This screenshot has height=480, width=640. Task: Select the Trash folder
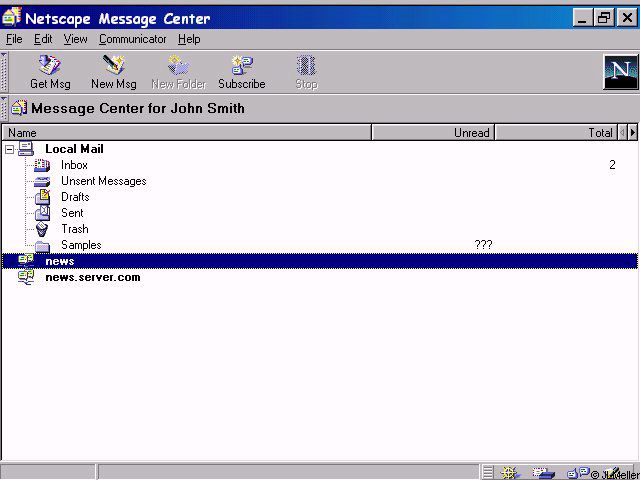click(x=75, y=229)
